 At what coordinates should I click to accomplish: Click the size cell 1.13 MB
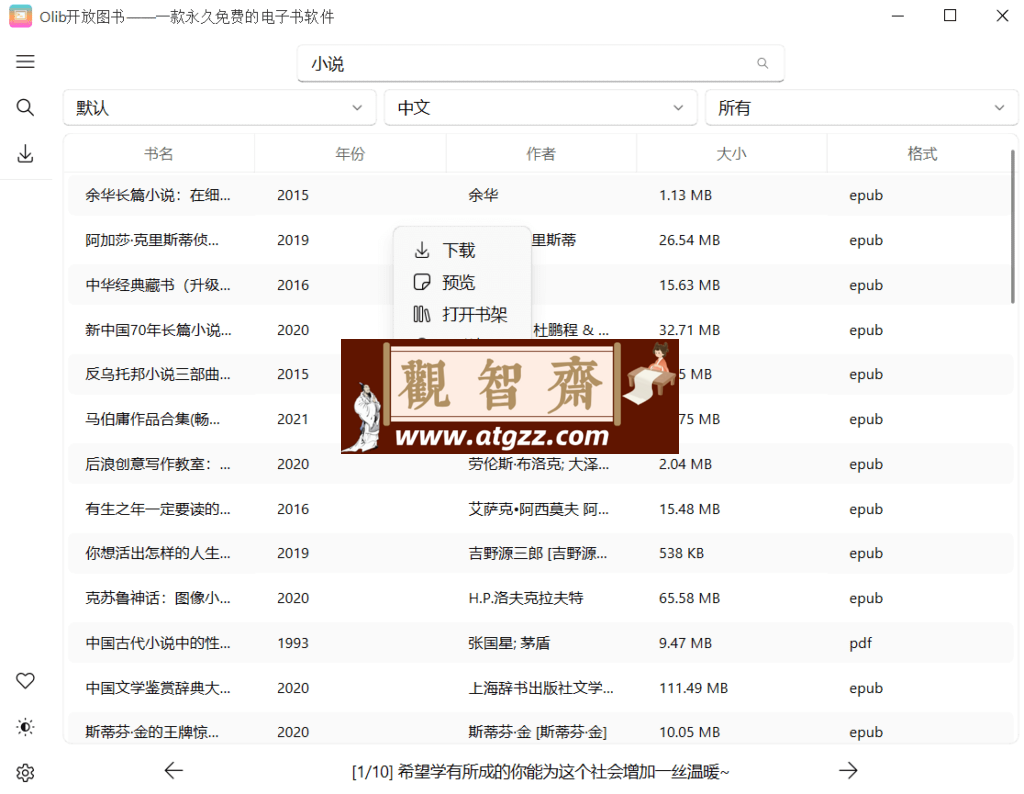pyautogui.click(x=685, y=195)
